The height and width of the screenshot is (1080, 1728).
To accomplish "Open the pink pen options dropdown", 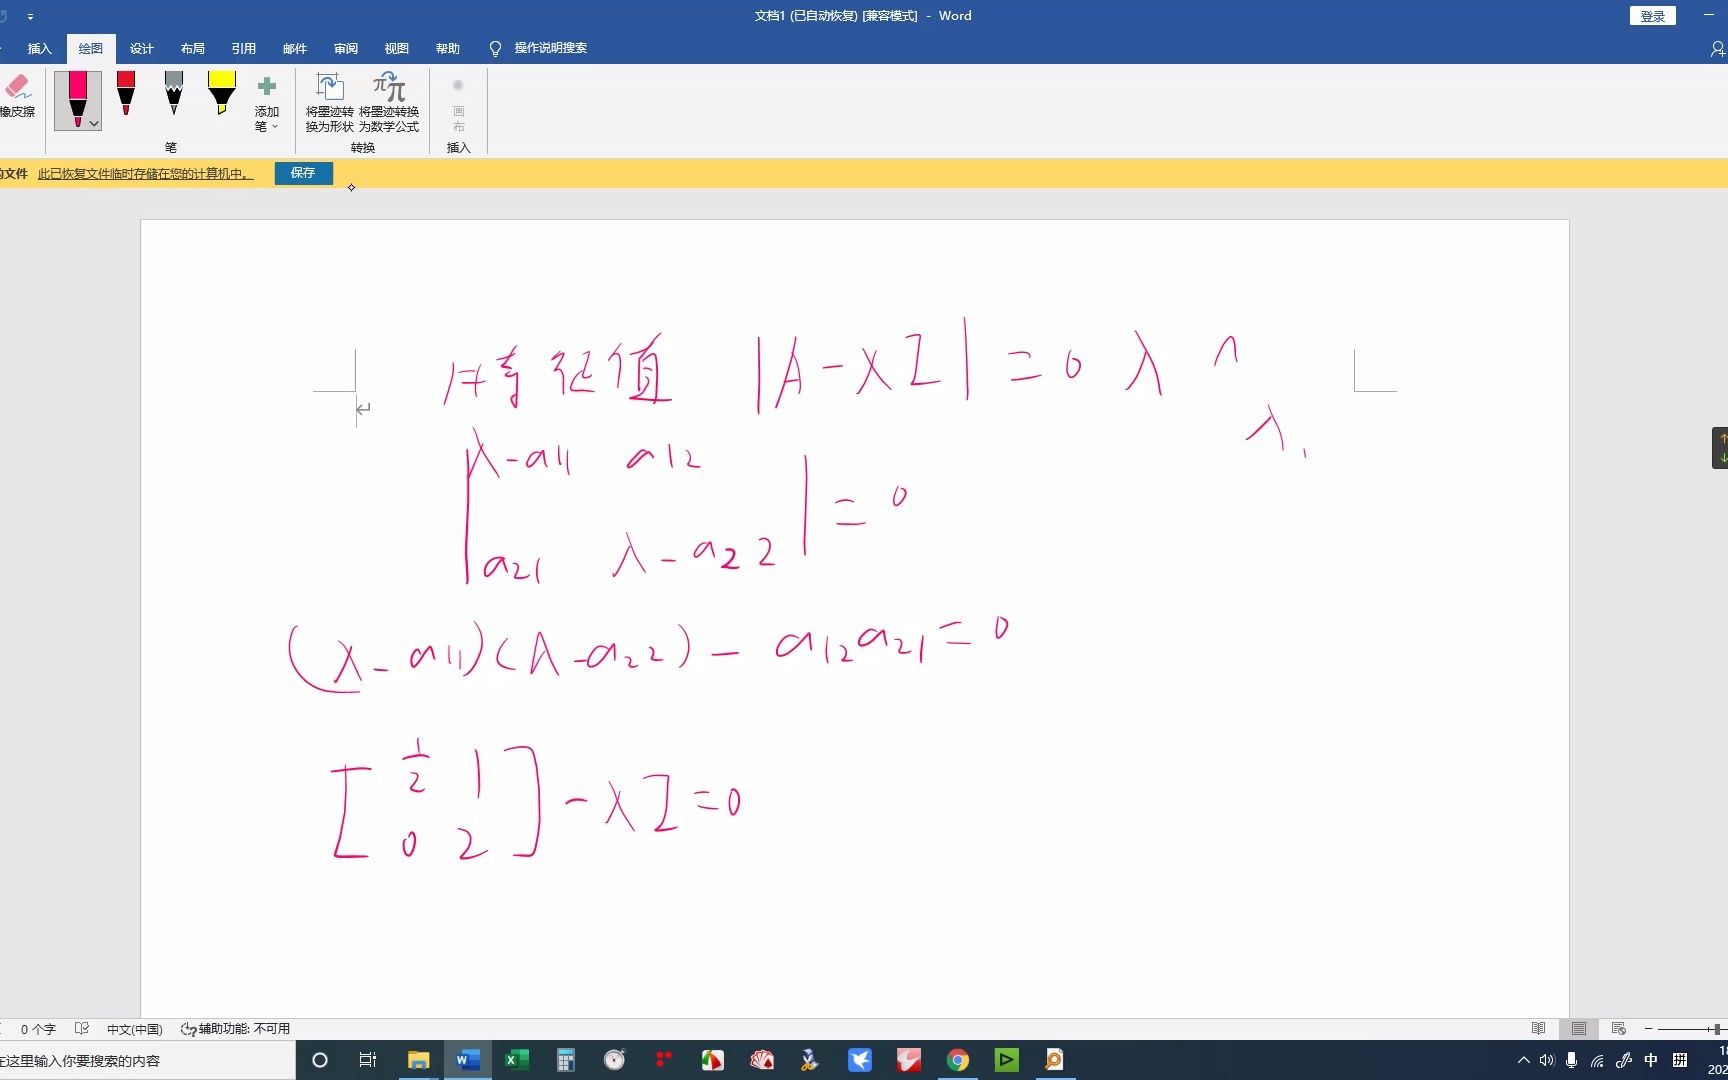I will [94, 124].
